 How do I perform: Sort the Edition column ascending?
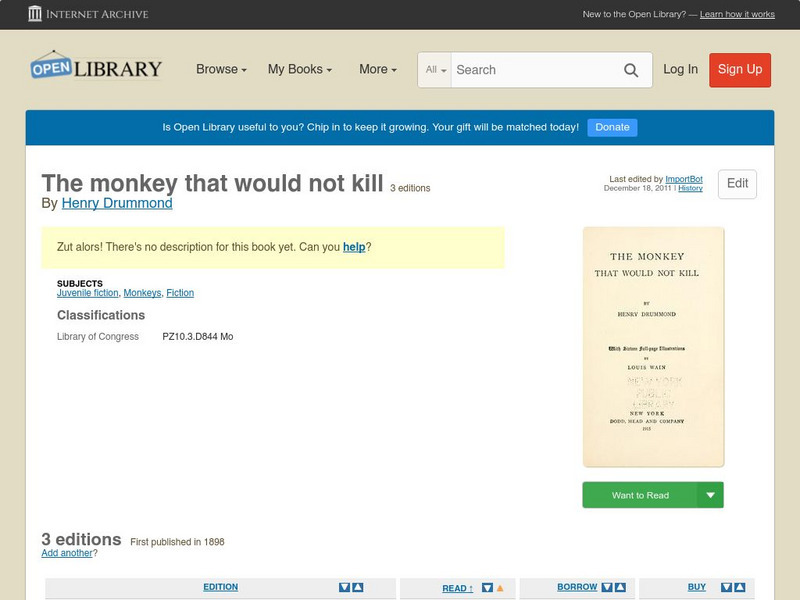tap(357, 588)
